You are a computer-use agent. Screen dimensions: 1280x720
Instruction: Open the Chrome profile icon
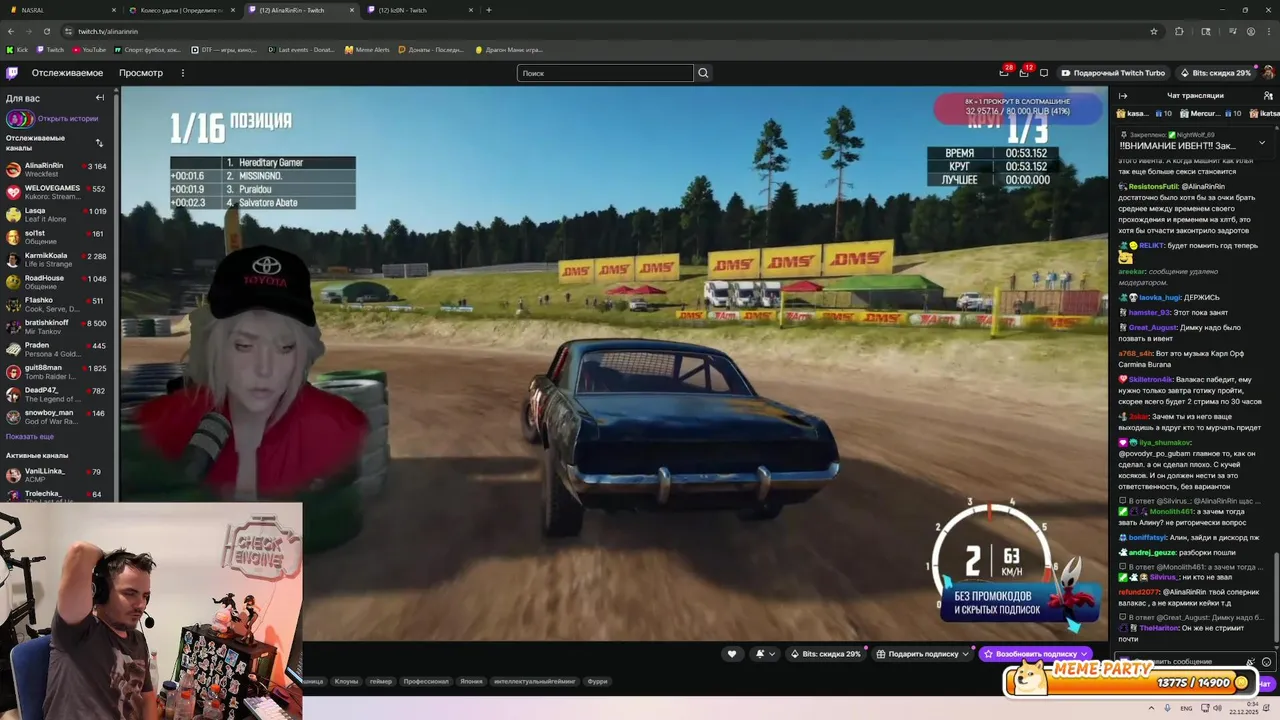(x=1251, y=31)
